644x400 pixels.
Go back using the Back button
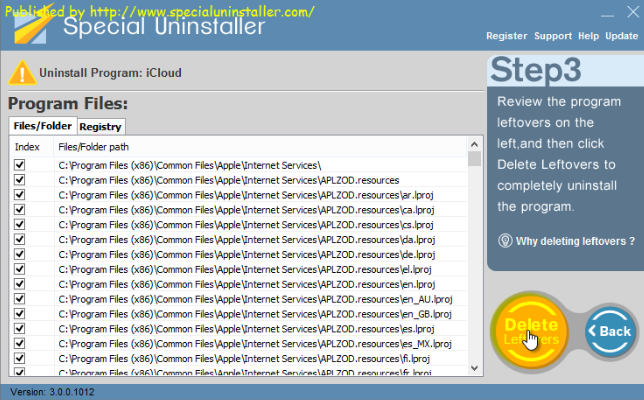610,331
